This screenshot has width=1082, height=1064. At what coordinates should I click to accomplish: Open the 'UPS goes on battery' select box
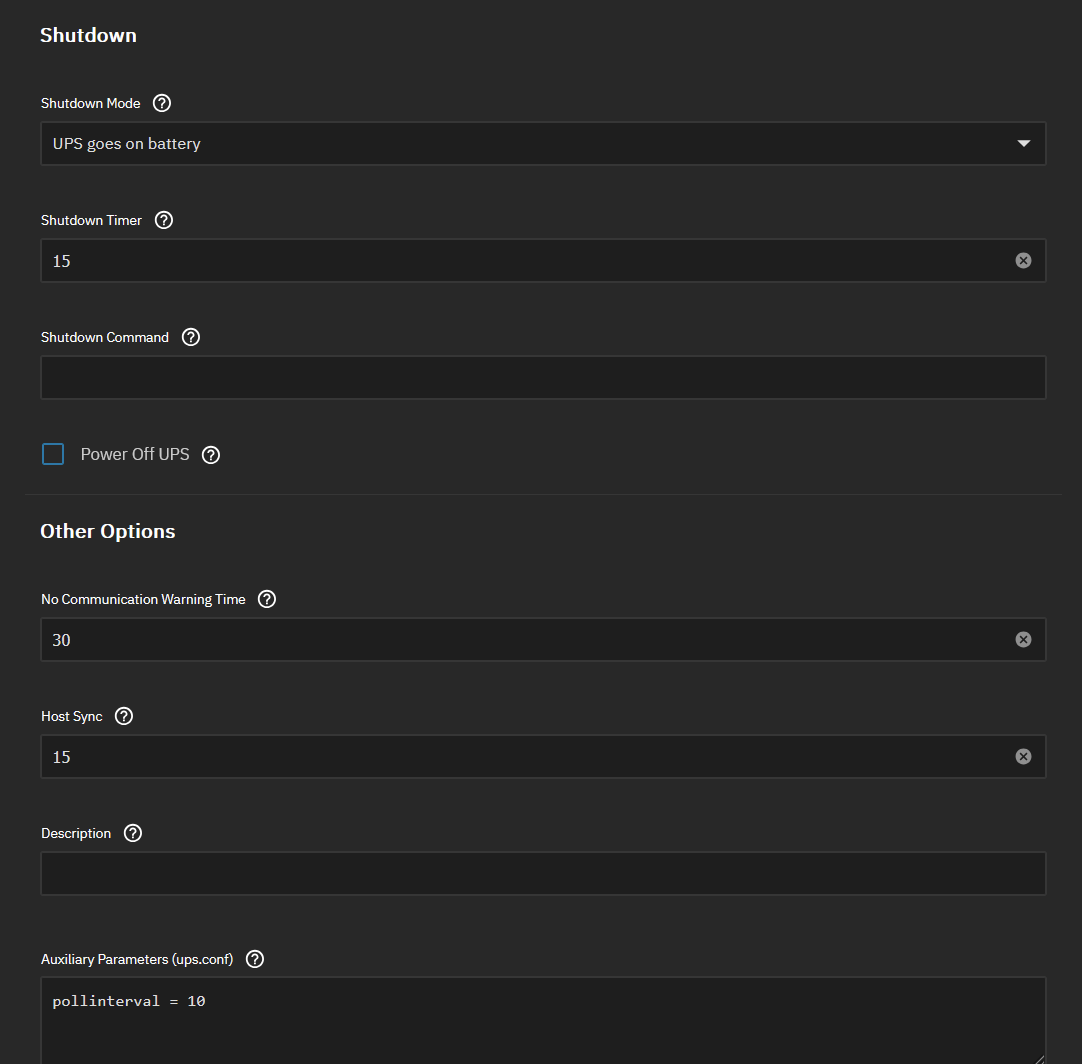[520, 144]
